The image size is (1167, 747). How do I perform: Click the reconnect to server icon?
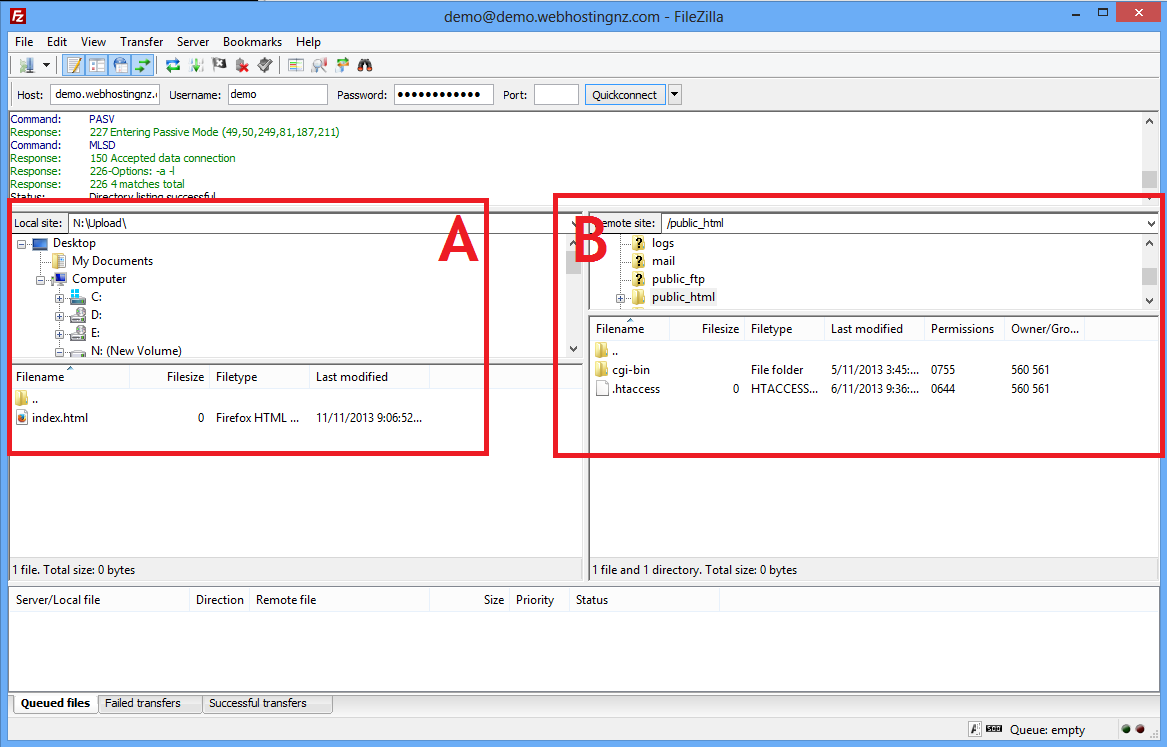(265, 65)
